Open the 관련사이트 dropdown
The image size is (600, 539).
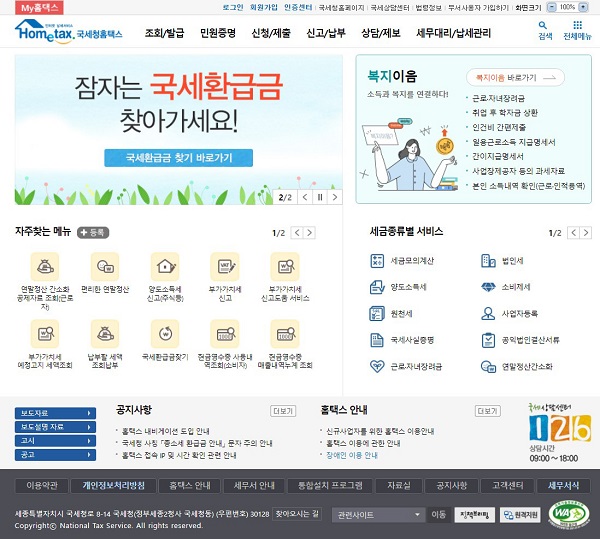point(378,515)
